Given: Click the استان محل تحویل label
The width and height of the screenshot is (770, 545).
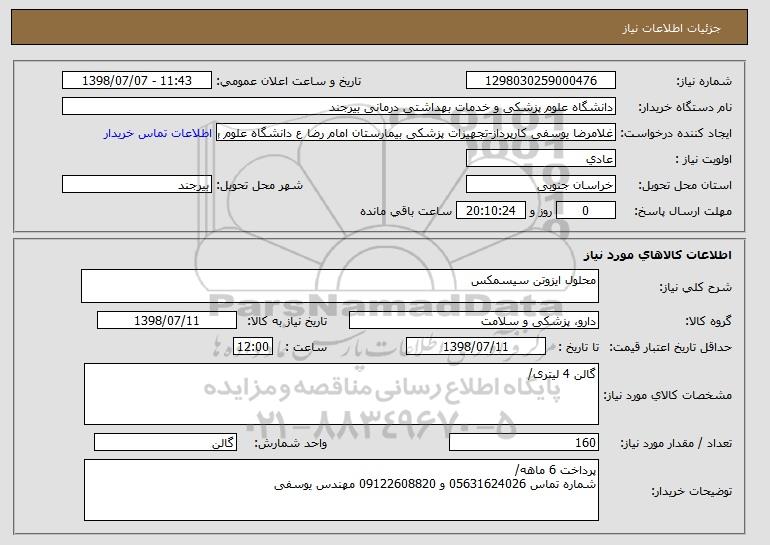Looking at the screenshot, I should click(x=685, y=185).
